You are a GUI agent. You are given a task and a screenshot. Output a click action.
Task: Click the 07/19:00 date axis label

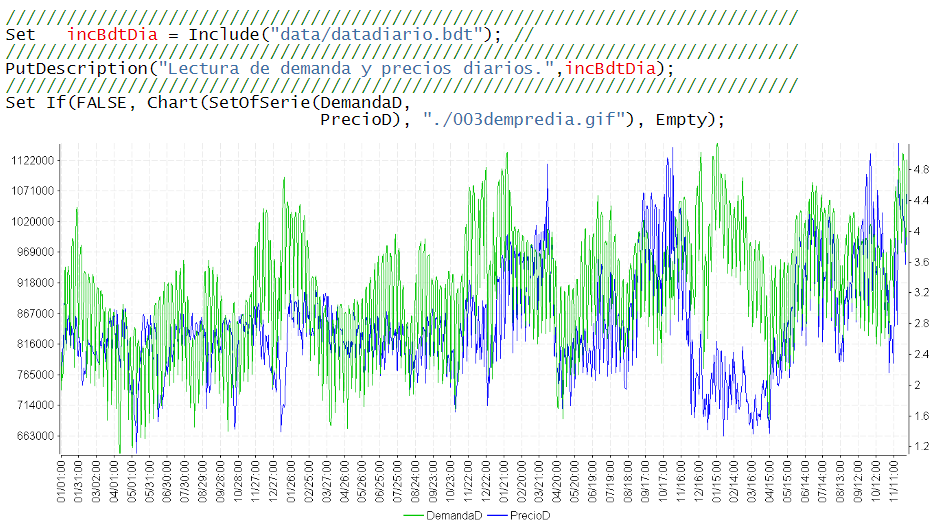point(610,481)
